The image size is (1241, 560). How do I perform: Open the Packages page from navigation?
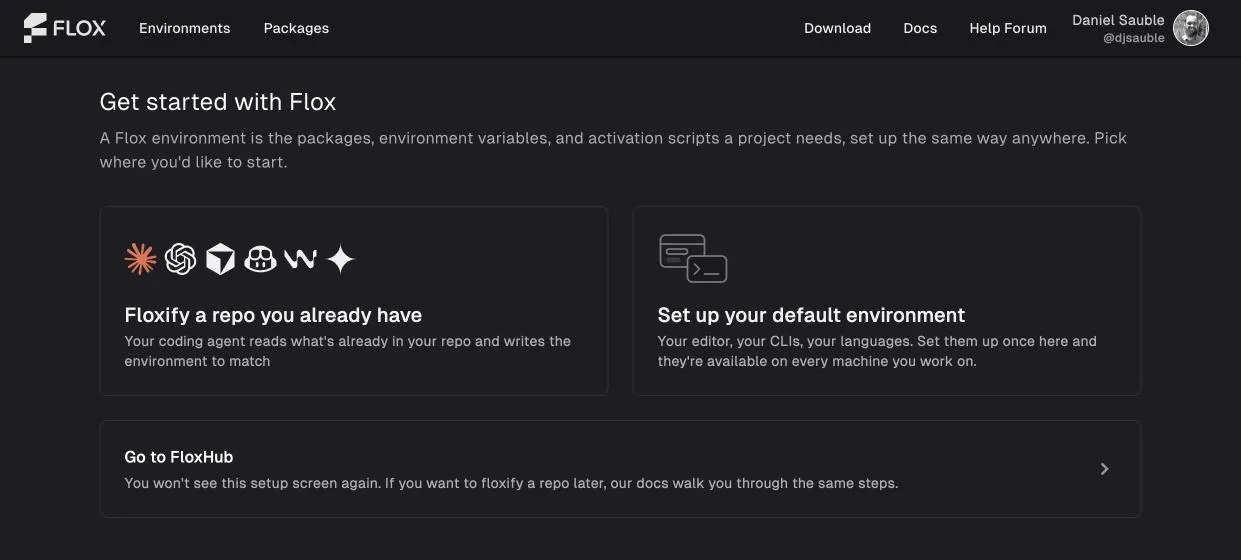(296, 28)
